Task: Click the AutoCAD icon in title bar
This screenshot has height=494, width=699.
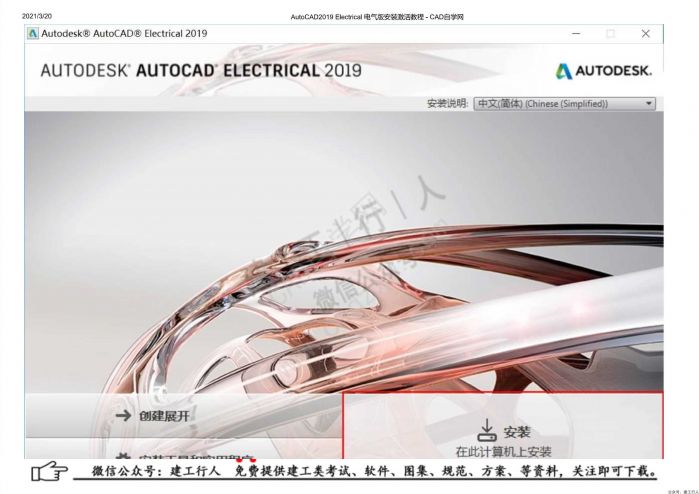Action: pyautogui.click(x=33, y=33)
